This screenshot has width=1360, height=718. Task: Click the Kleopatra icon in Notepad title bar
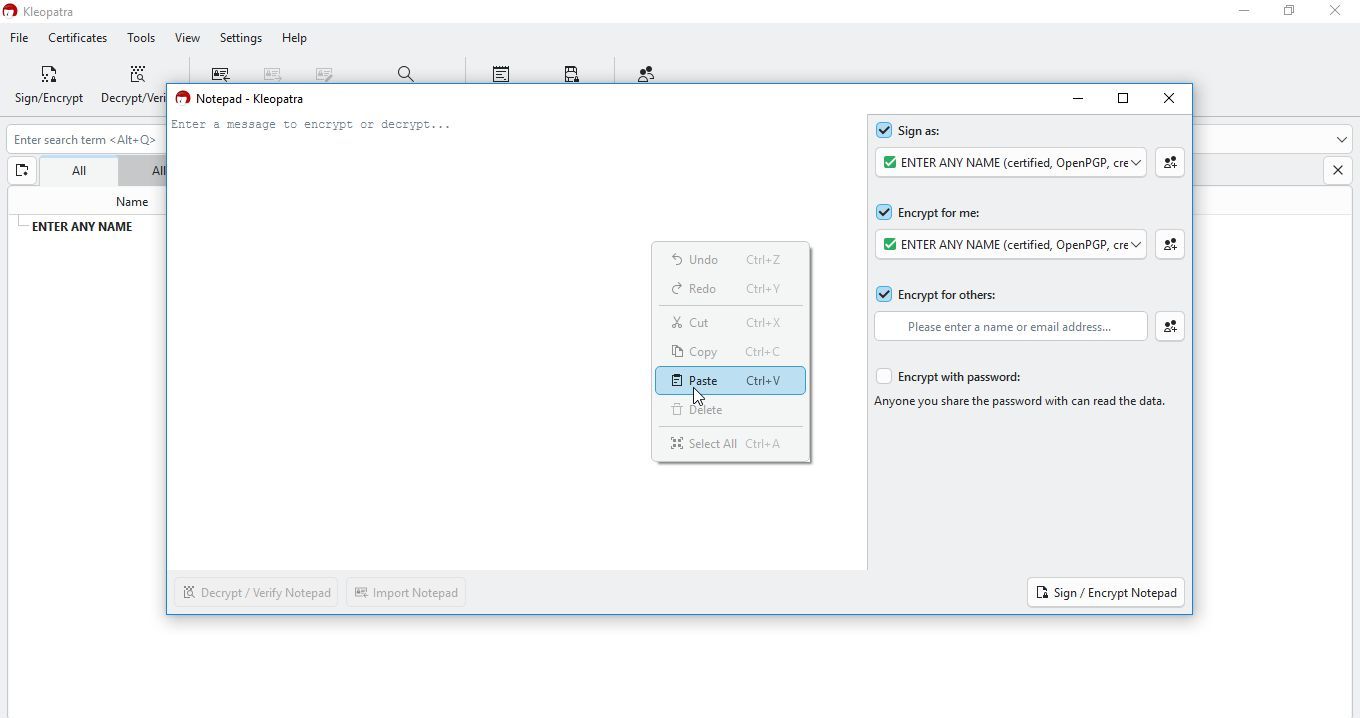coord(183,98)
